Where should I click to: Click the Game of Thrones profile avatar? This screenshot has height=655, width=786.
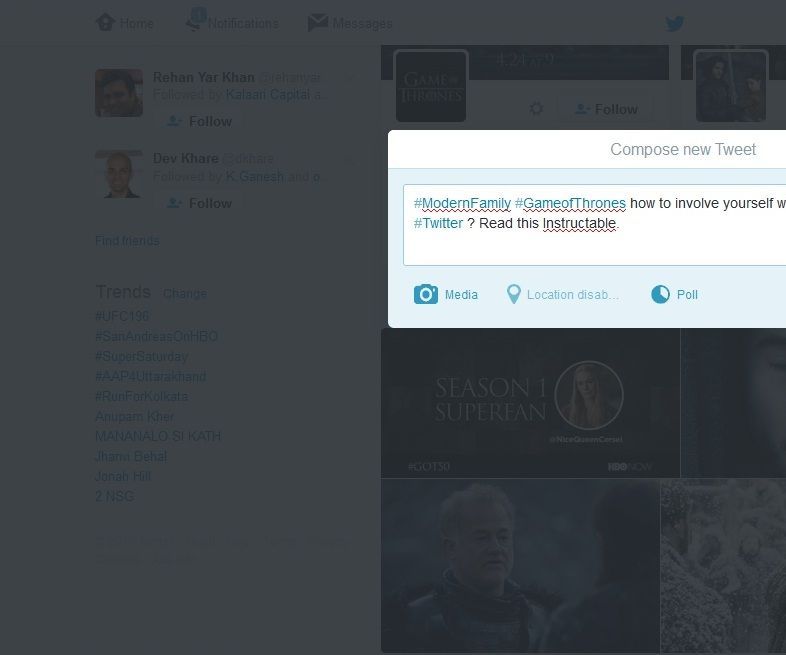[x=431, y=86]
